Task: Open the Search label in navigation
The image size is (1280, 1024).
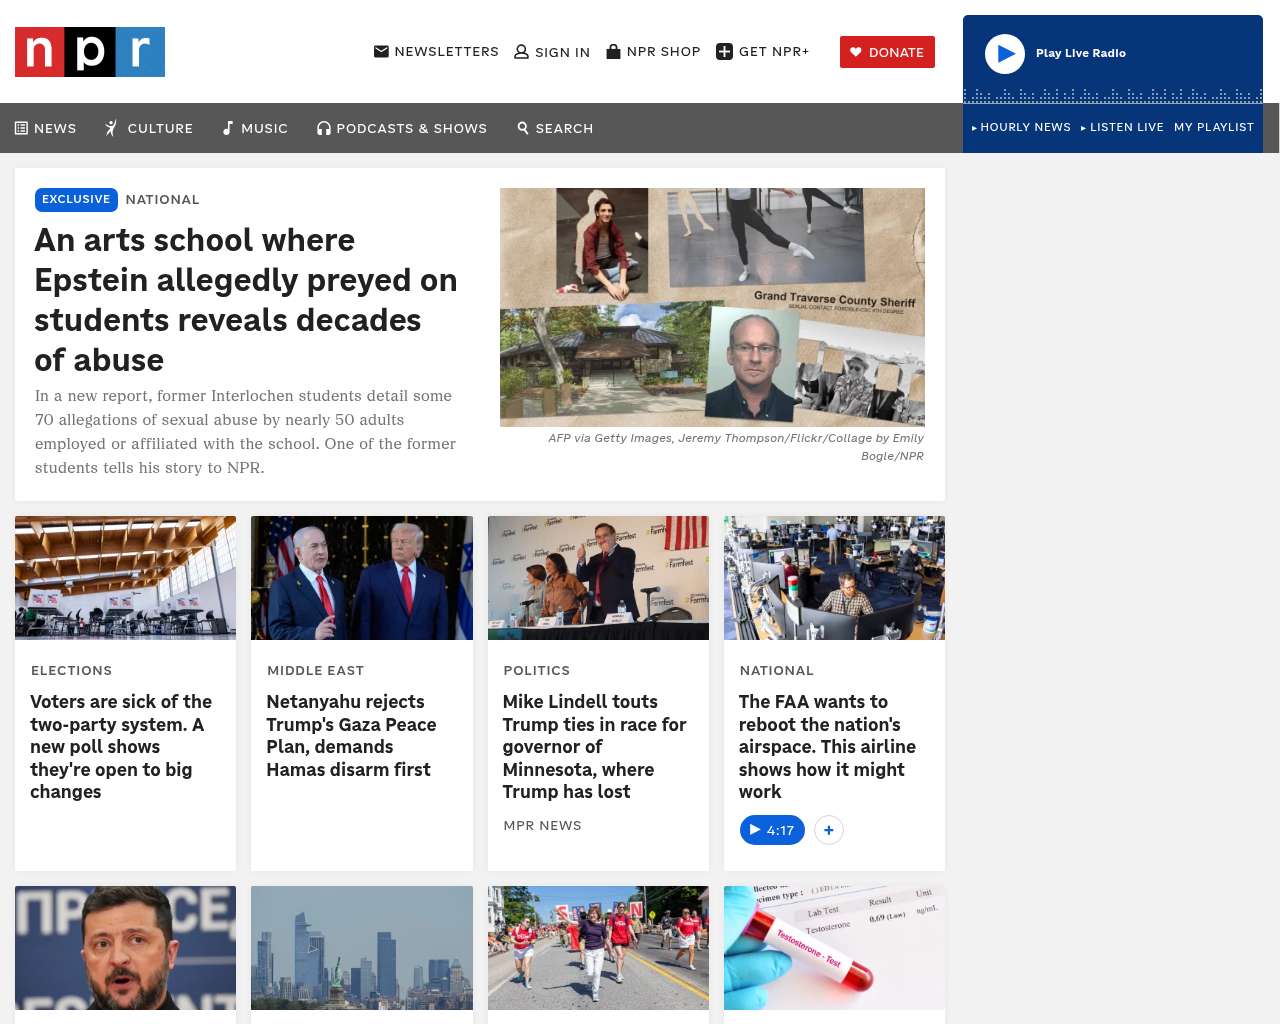Action: (x=564, y=128)
